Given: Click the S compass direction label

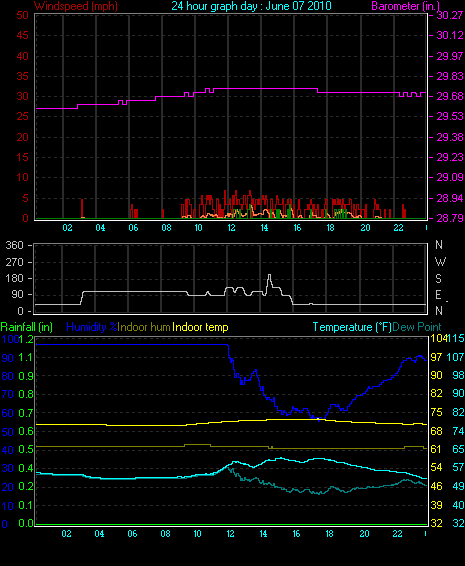Looking at the screenshot, I should click(x=438, y=279).
